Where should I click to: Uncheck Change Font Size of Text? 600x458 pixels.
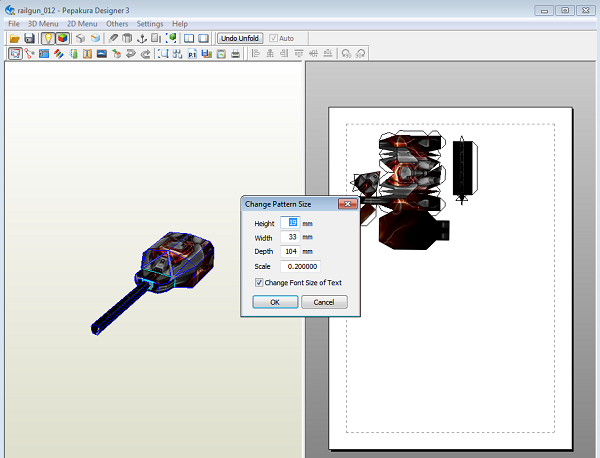point(260,283)
